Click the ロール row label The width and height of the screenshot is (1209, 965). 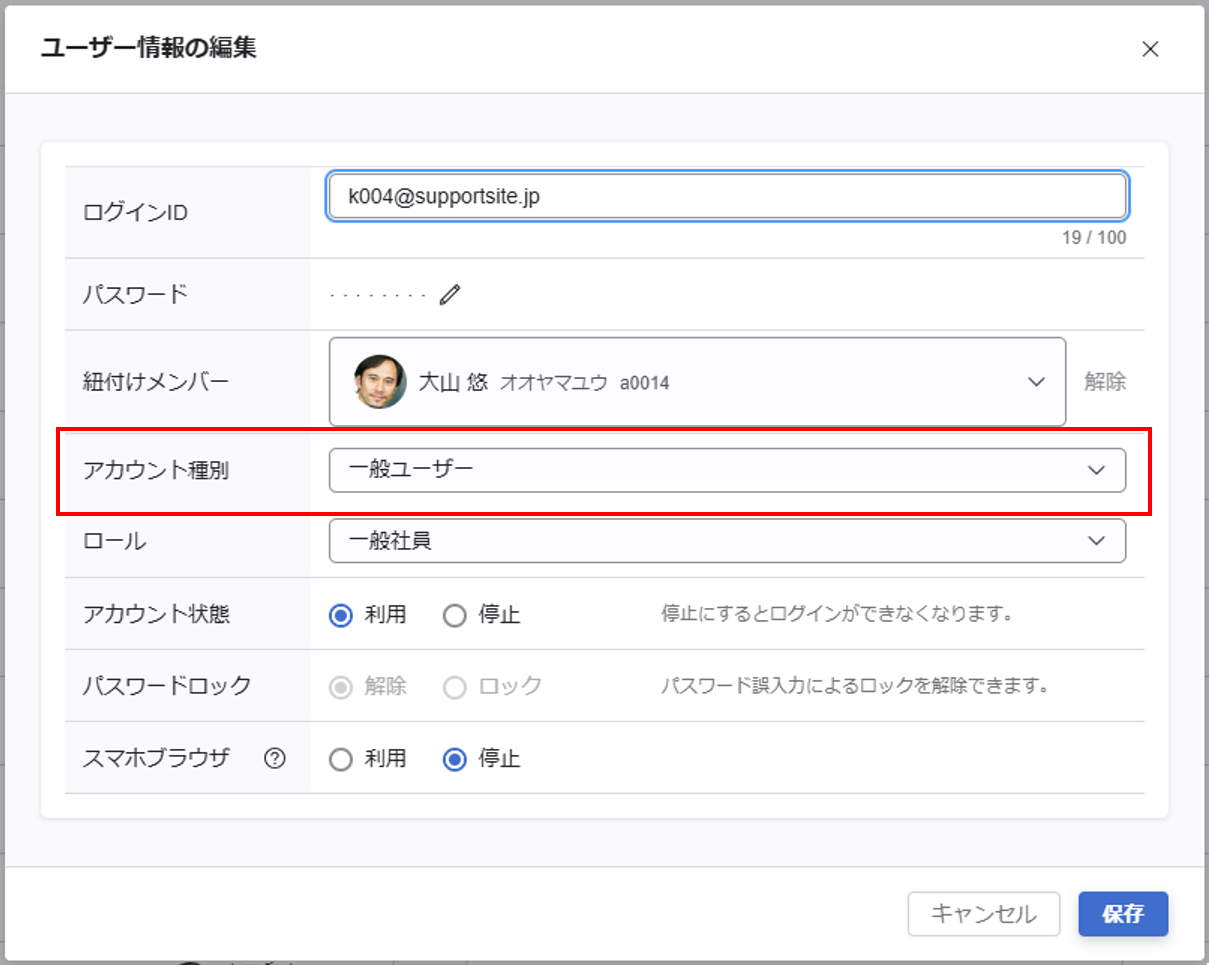click(x=114, y=542)
